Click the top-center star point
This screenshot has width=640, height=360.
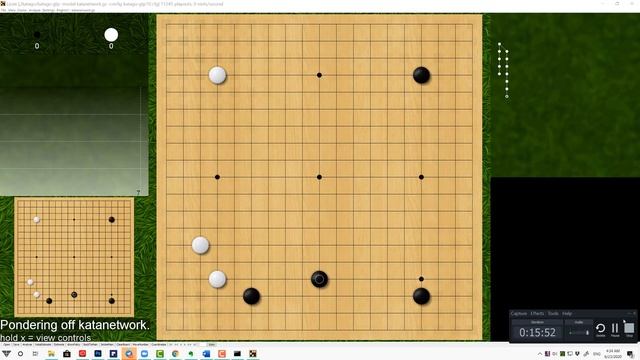point(319,75)
